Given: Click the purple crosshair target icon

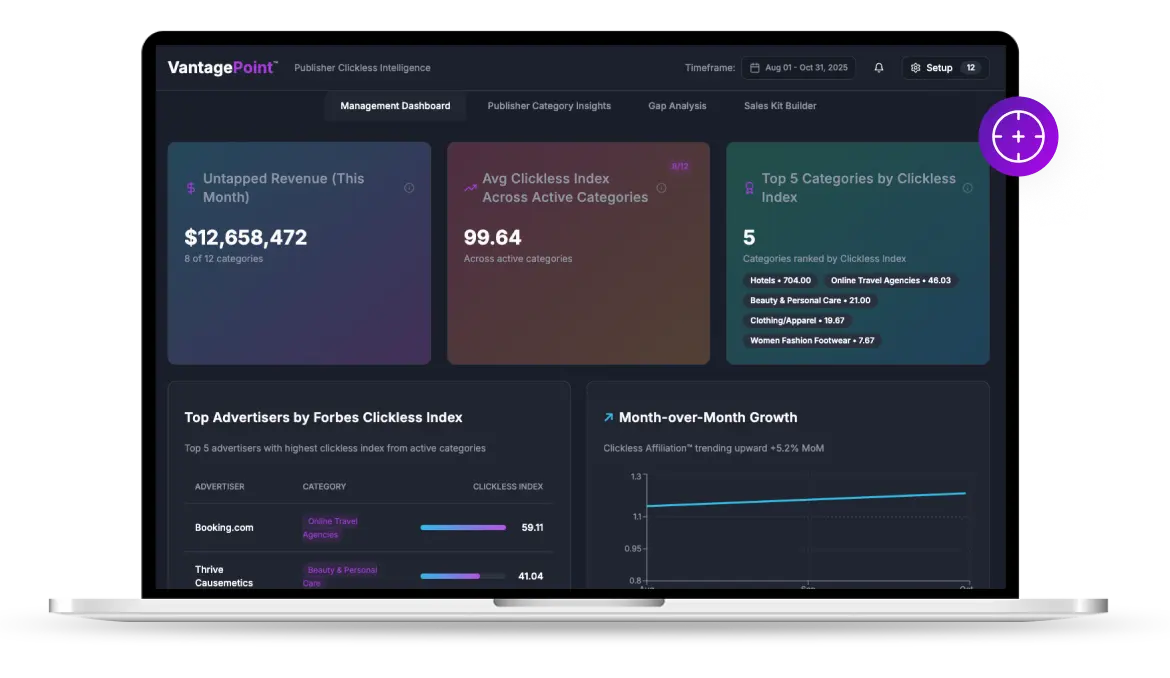Looking at the screenshot, I should 1018,137.
